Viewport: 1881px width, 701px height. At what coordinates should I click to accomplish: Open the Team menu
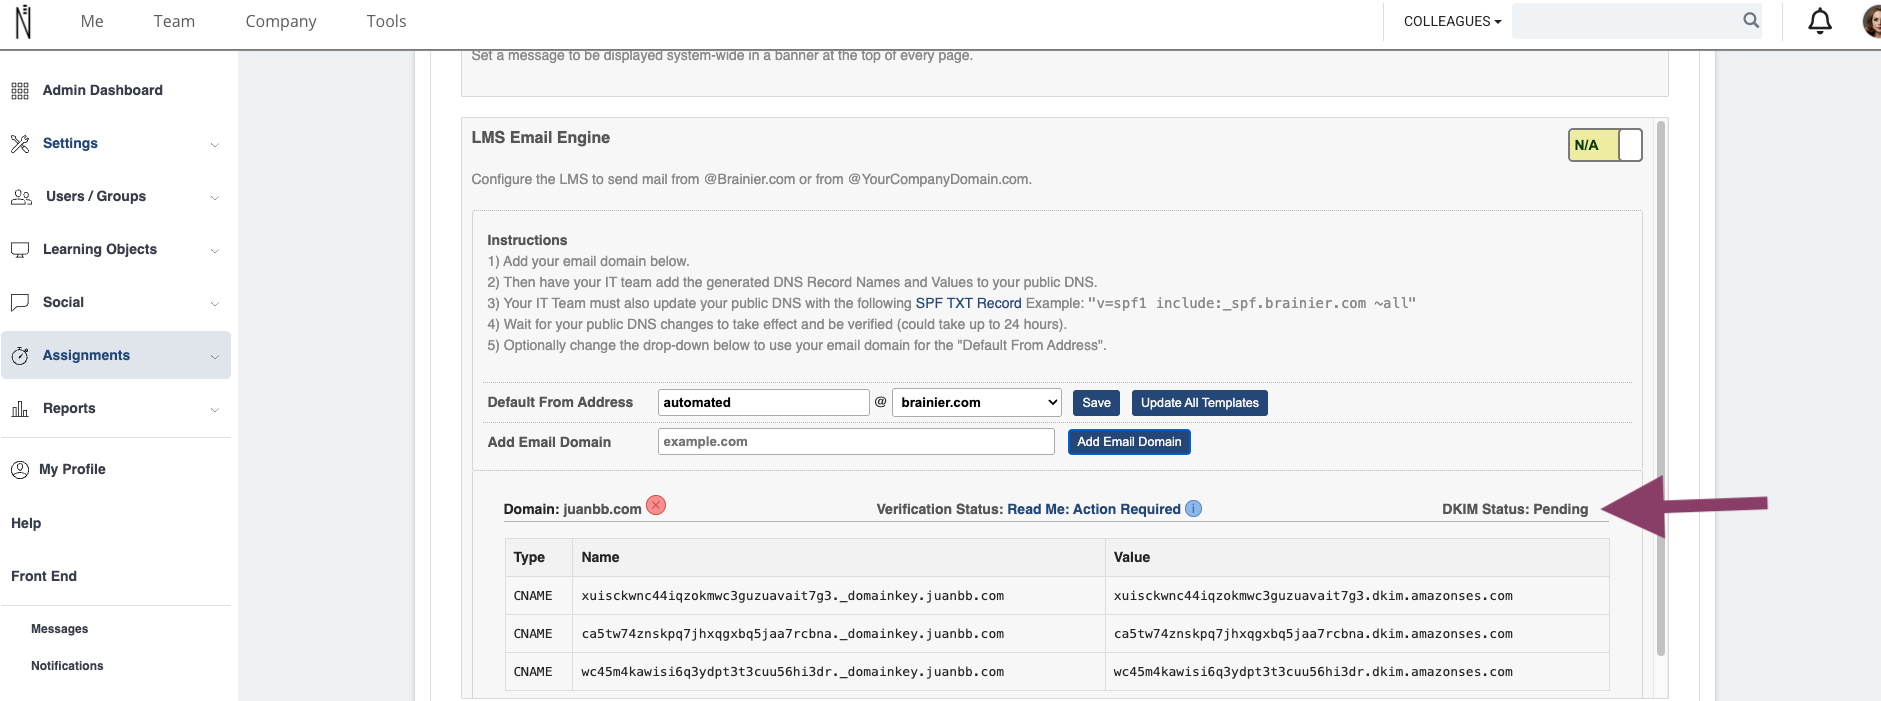(174, 21)
